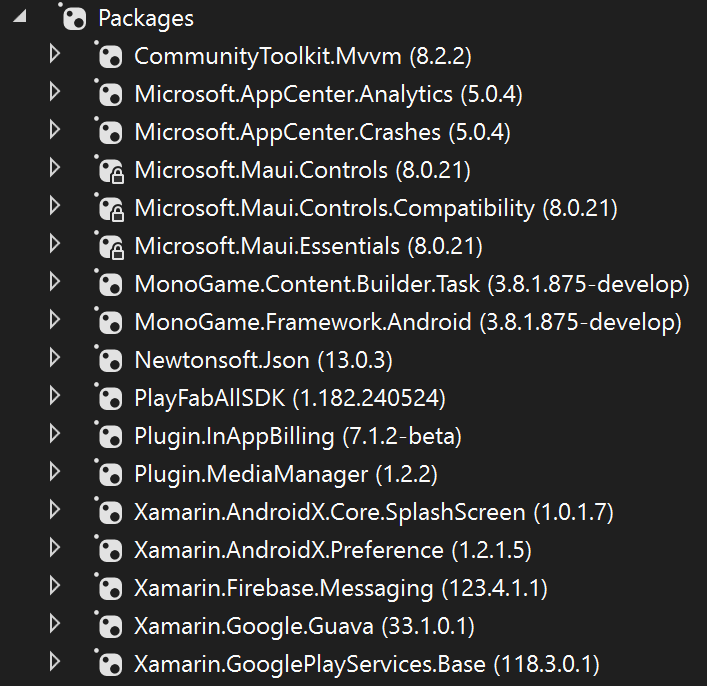Screen dimensions: 707x686
Task: Click locked Microsoft.Maui.Controls (8.0.21) icon
Action: pos(110,170)
